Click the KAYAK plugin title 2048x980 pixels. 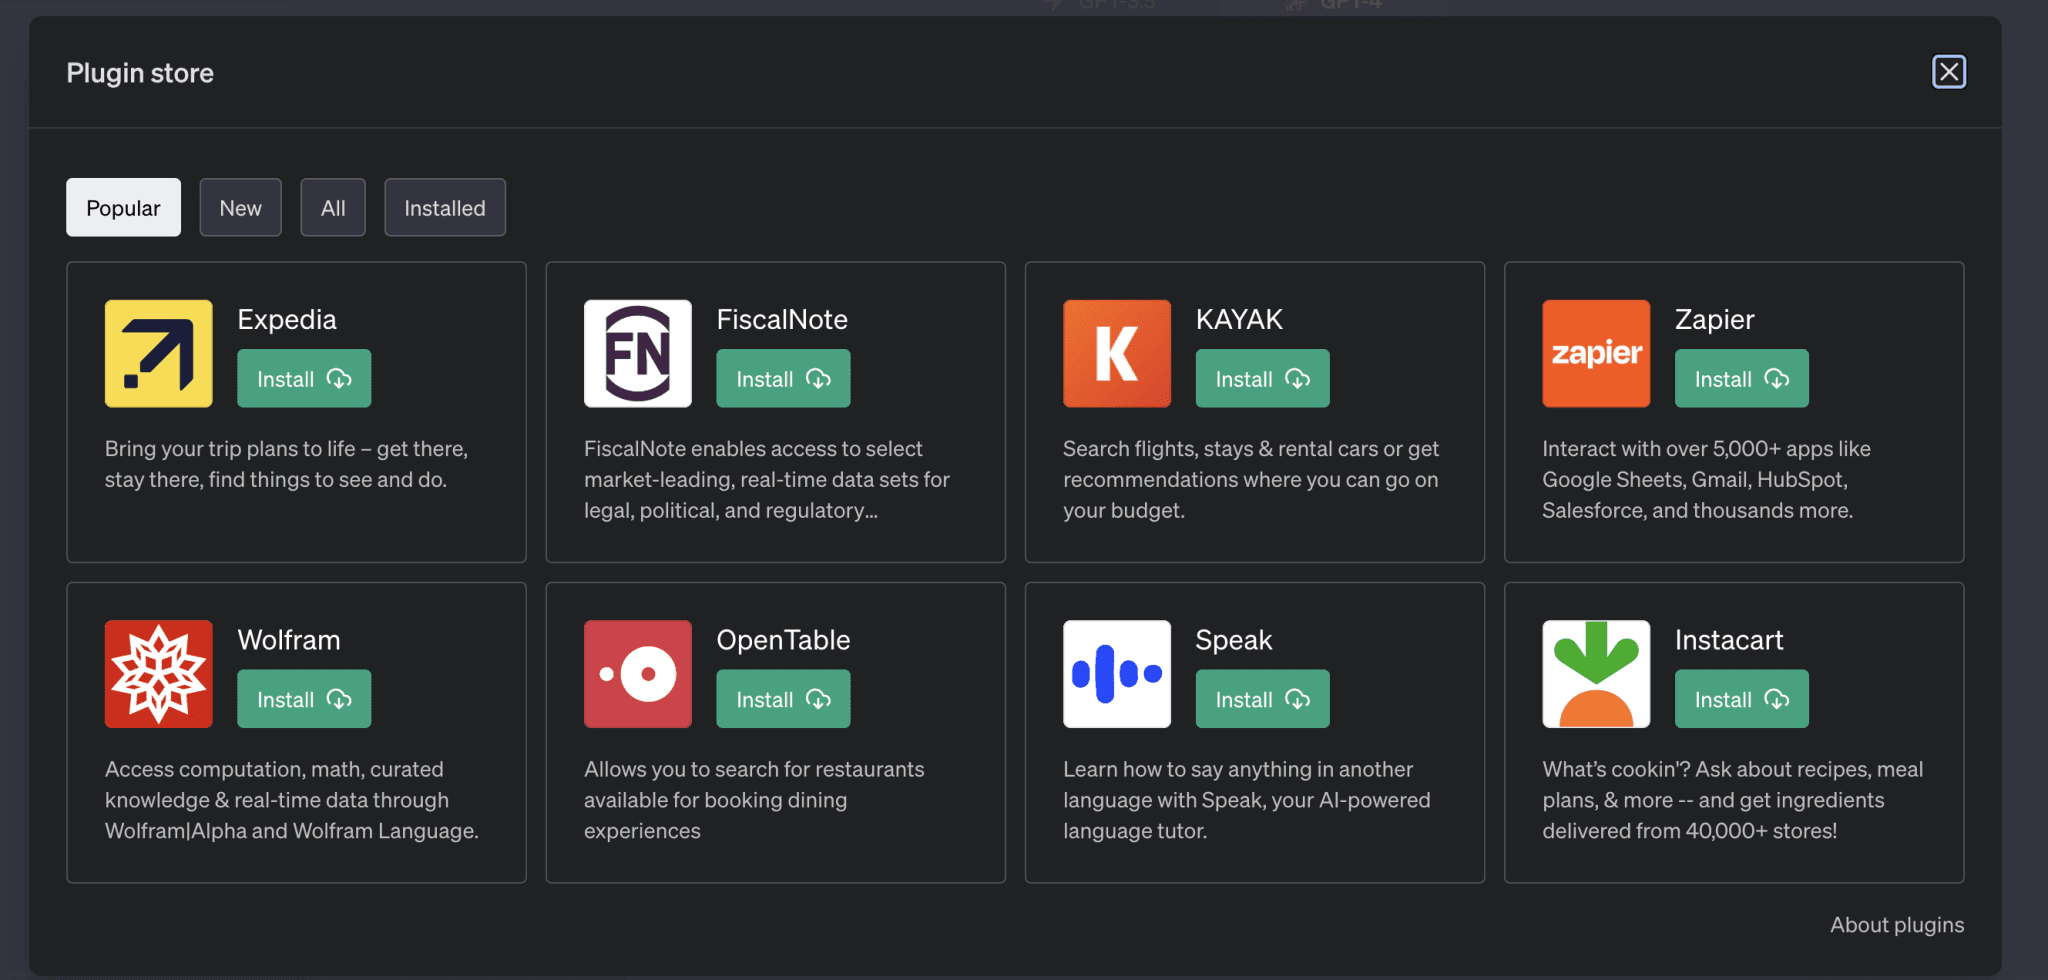point(1239,319)
